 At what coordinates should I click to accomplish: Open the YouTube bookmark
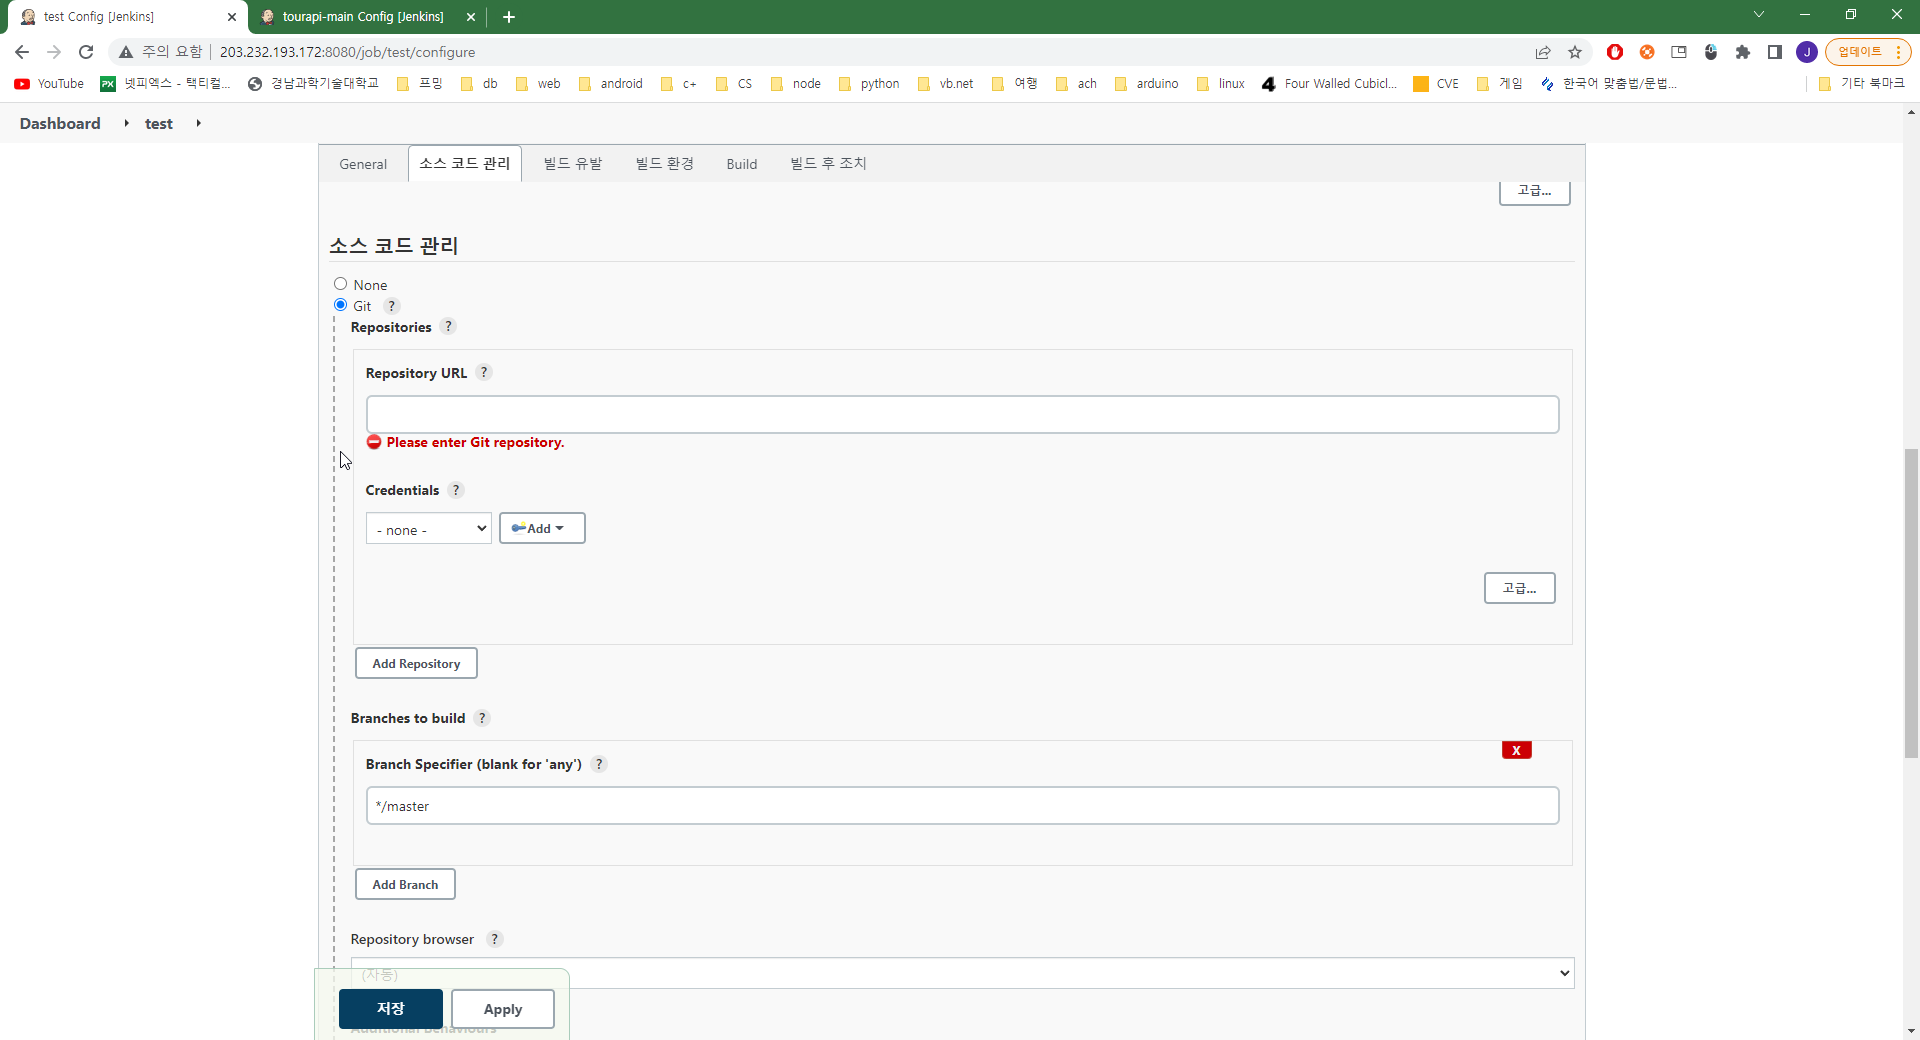click(x=47, y=84)
